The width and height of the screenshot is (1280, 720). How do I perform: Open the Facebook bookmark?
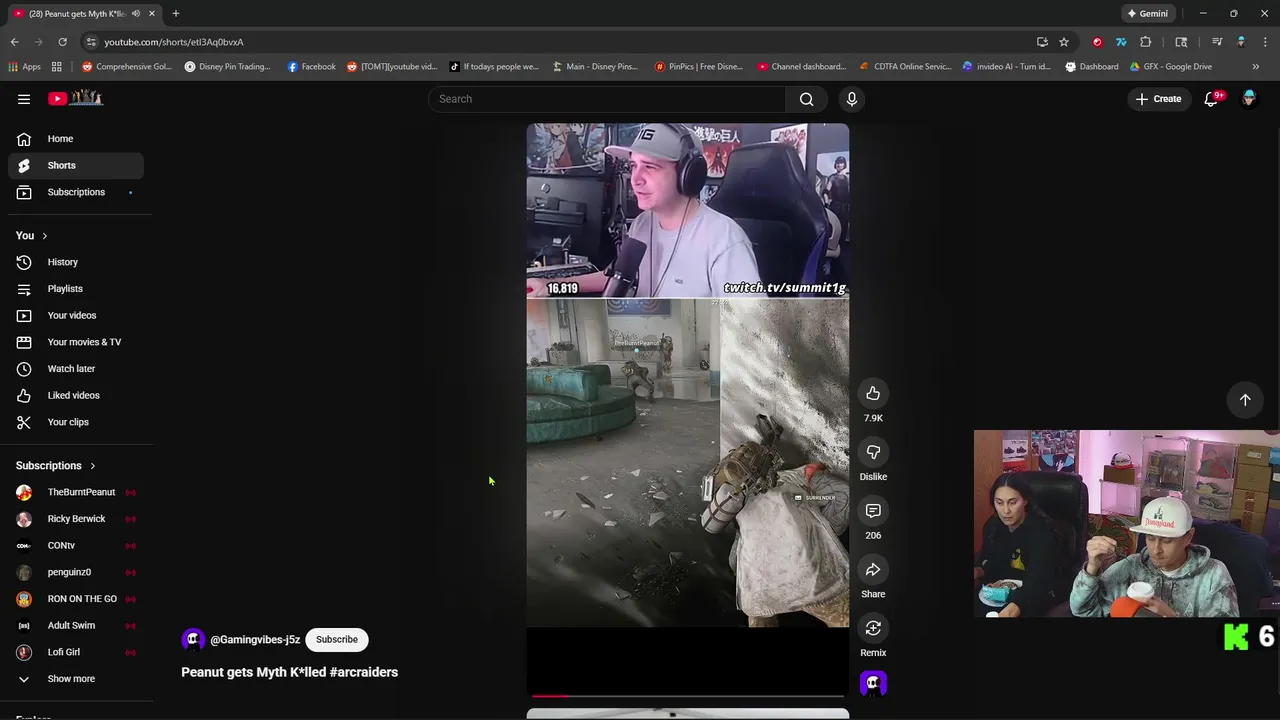tap(311, 67)
